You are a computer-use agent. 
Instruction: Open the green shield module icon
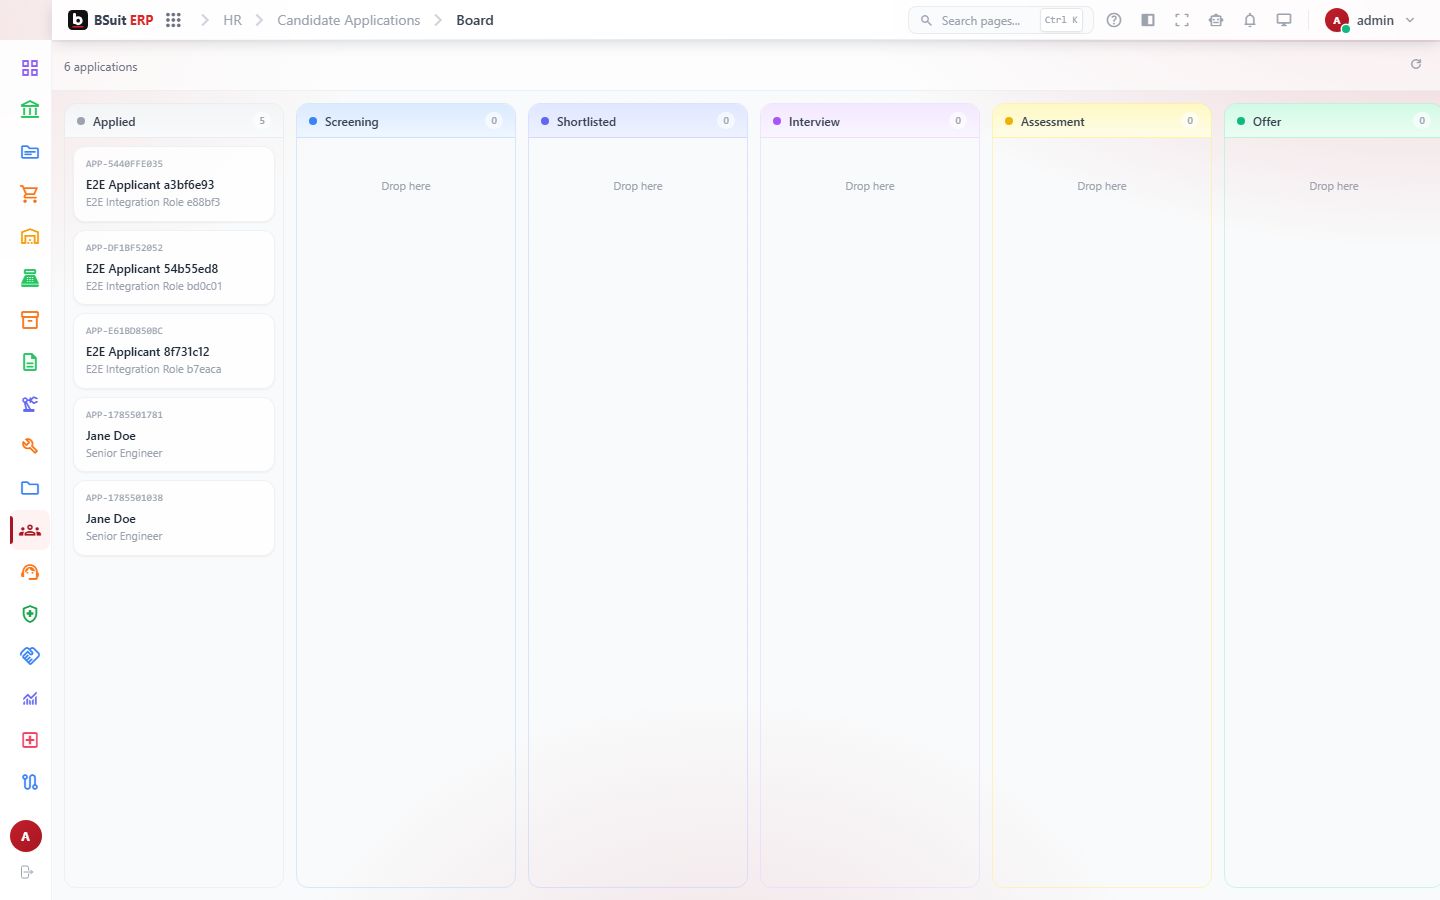30,614
